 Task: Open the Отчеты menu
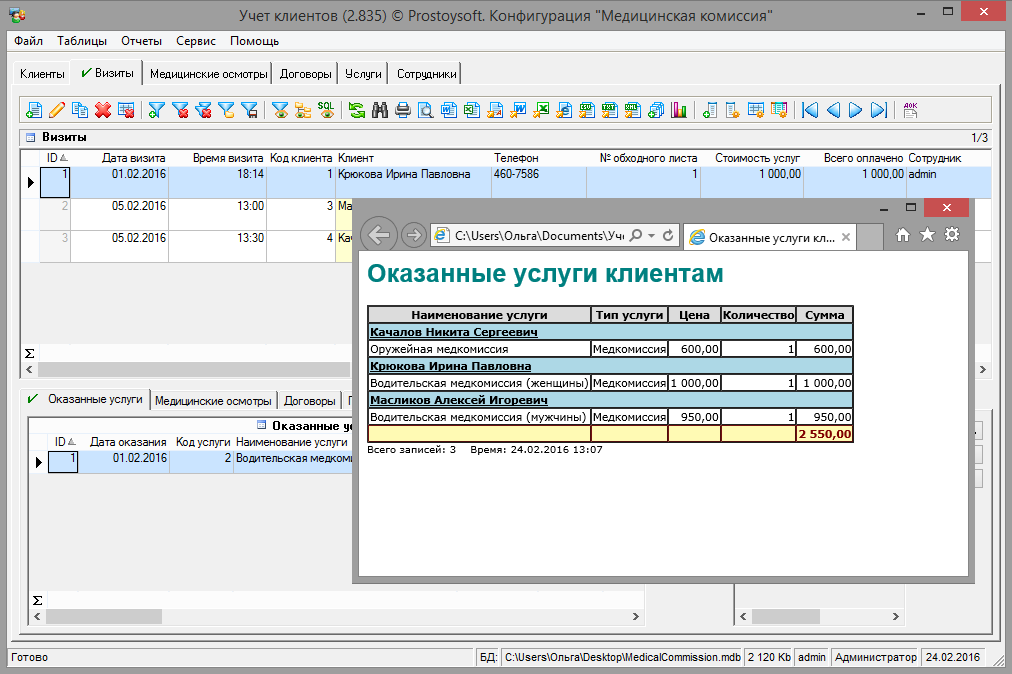(x=141, y=41)
